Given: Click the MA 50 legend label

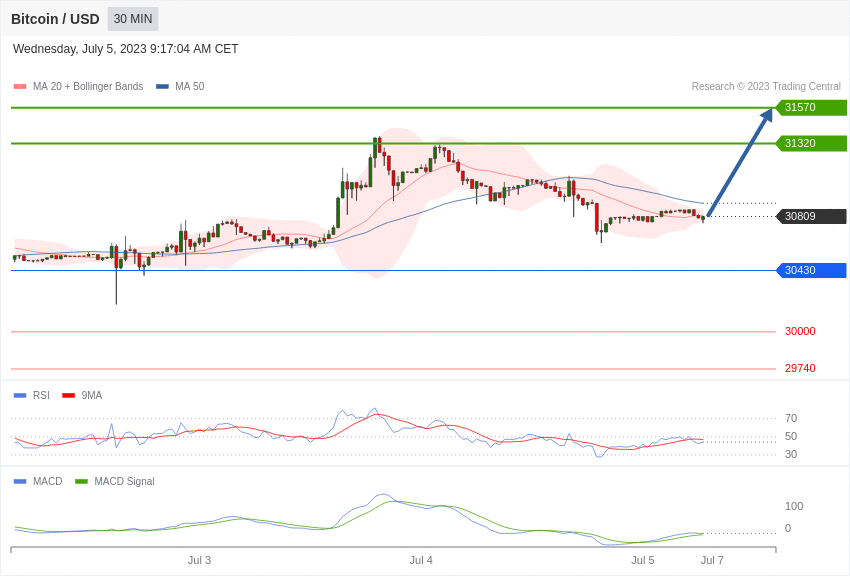Looking at the screenshot, I should pos(190,87).
